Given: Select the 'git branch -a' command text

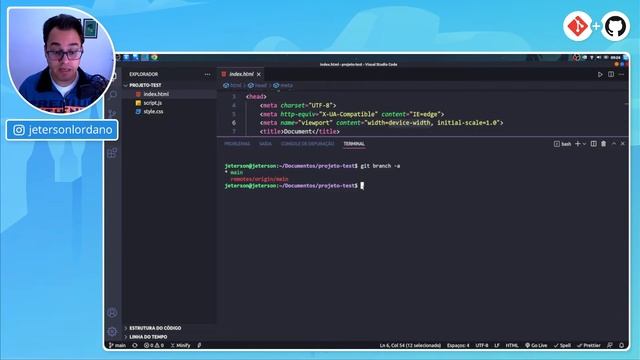Looking at the screenshot, I should pos(380,166).
